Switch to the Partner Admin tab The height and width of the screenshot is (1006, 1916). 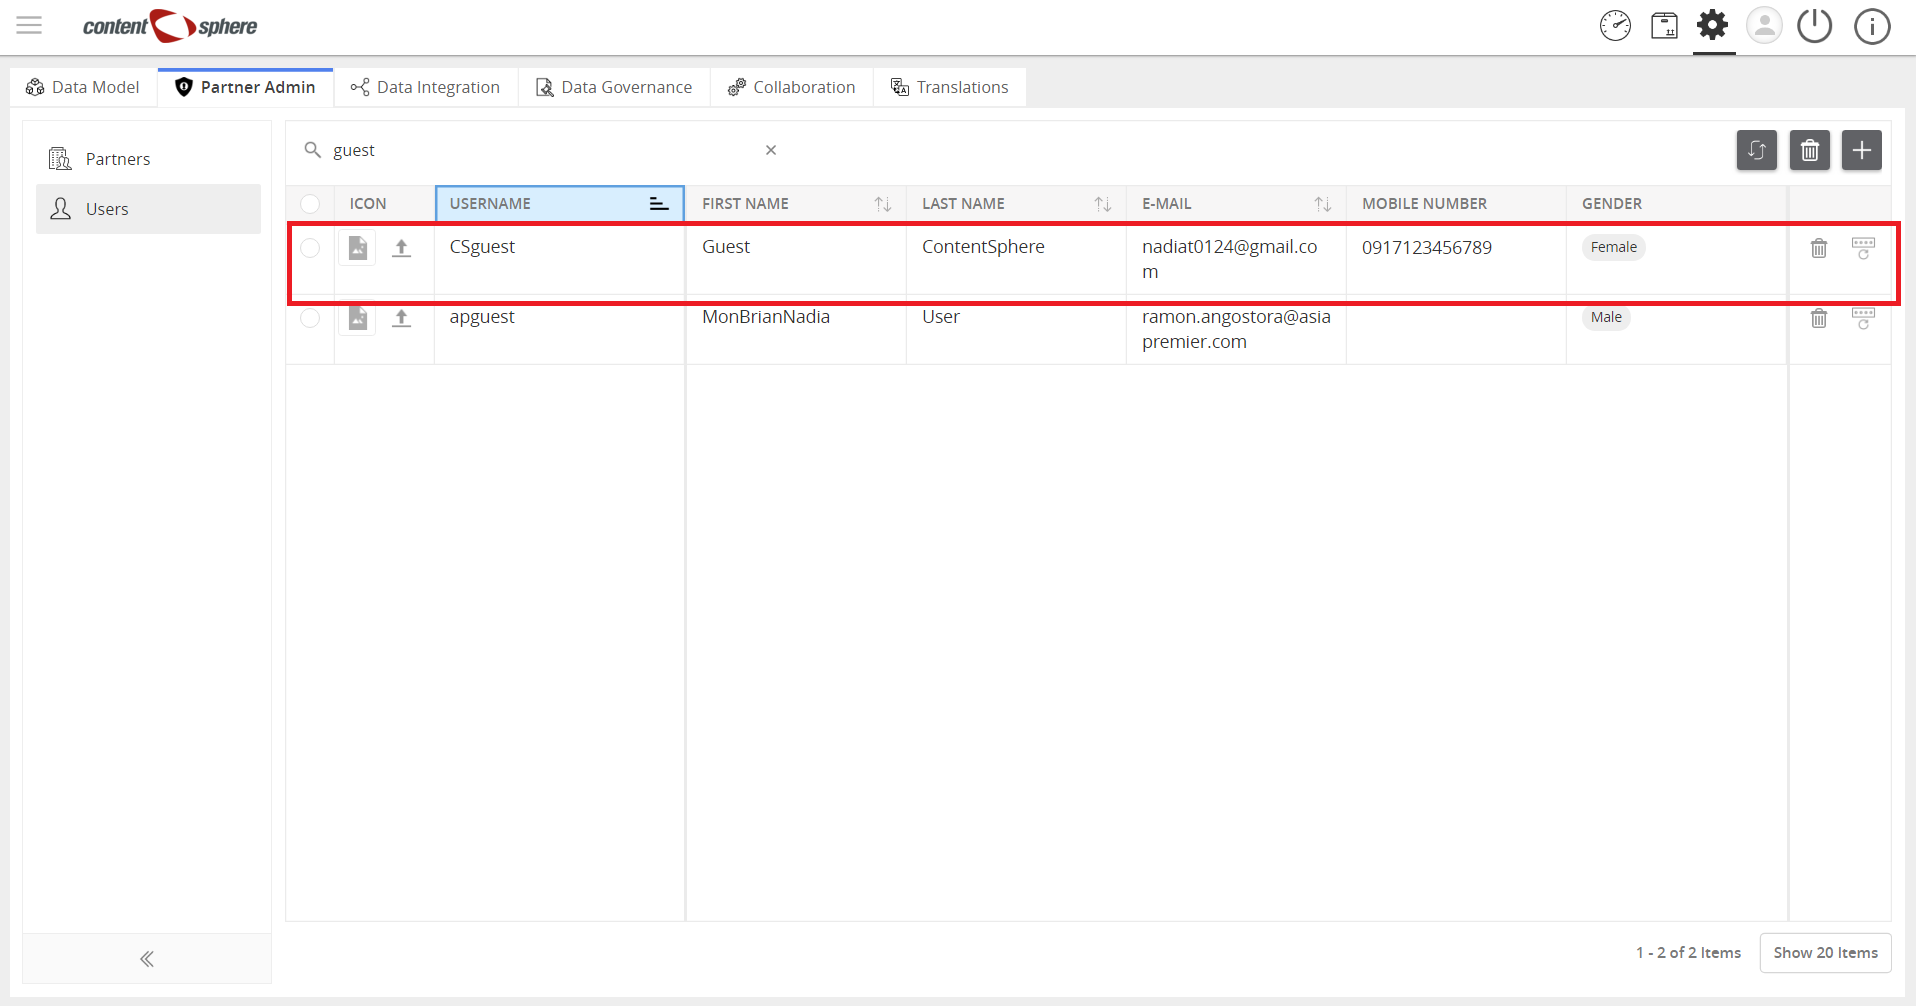click(246, 87)
